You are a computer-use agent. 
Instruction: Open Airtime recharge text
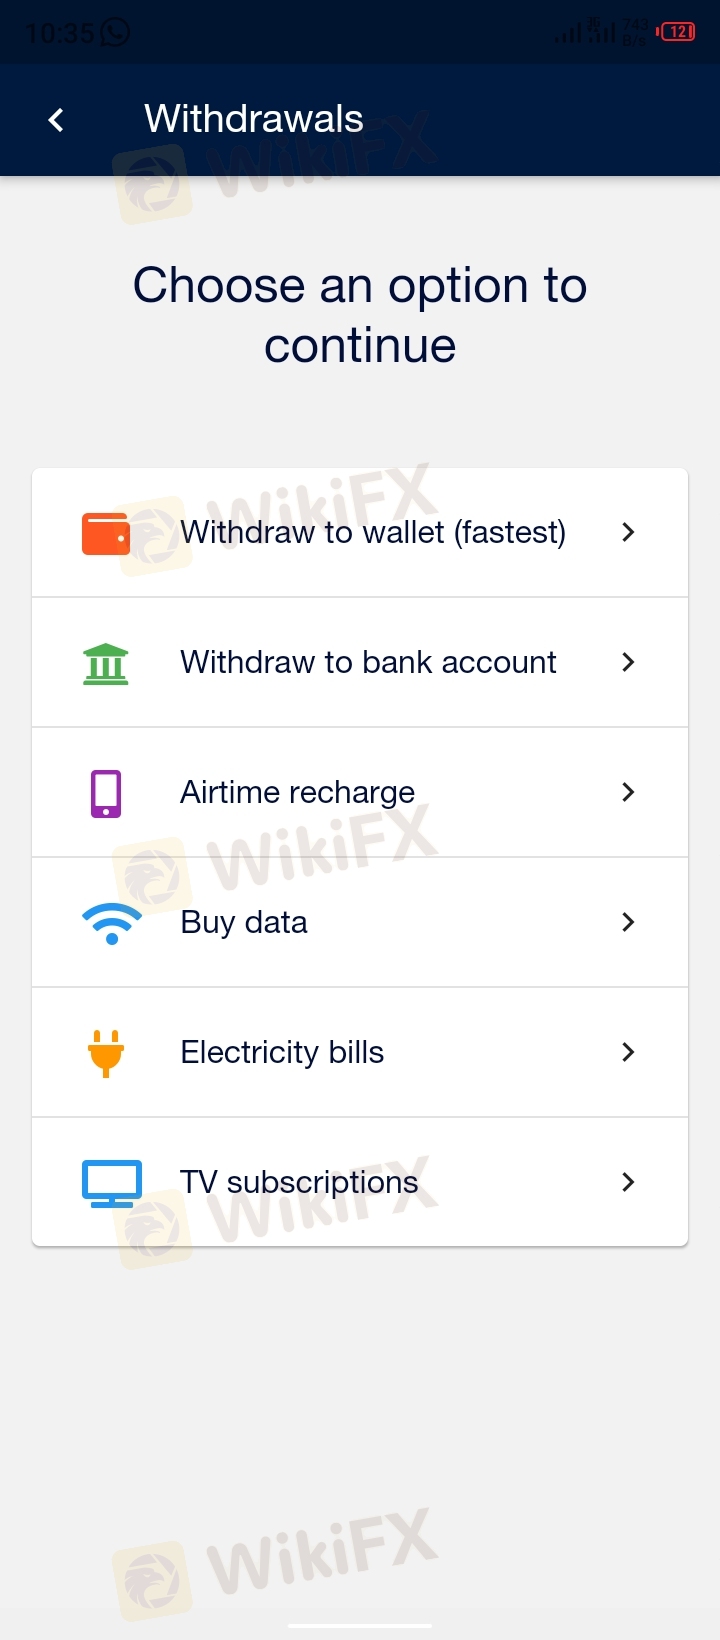(x=297, y=793)
